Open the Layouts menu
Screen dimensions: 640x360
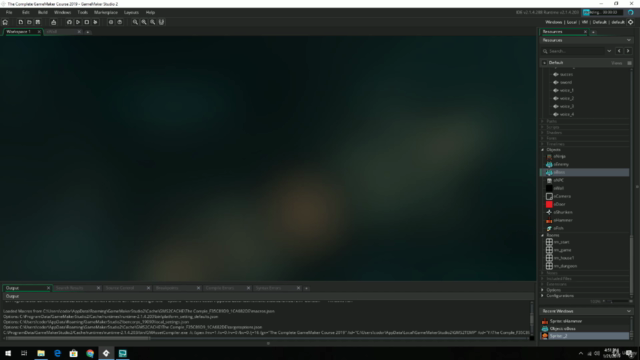(x=131, y=12)
